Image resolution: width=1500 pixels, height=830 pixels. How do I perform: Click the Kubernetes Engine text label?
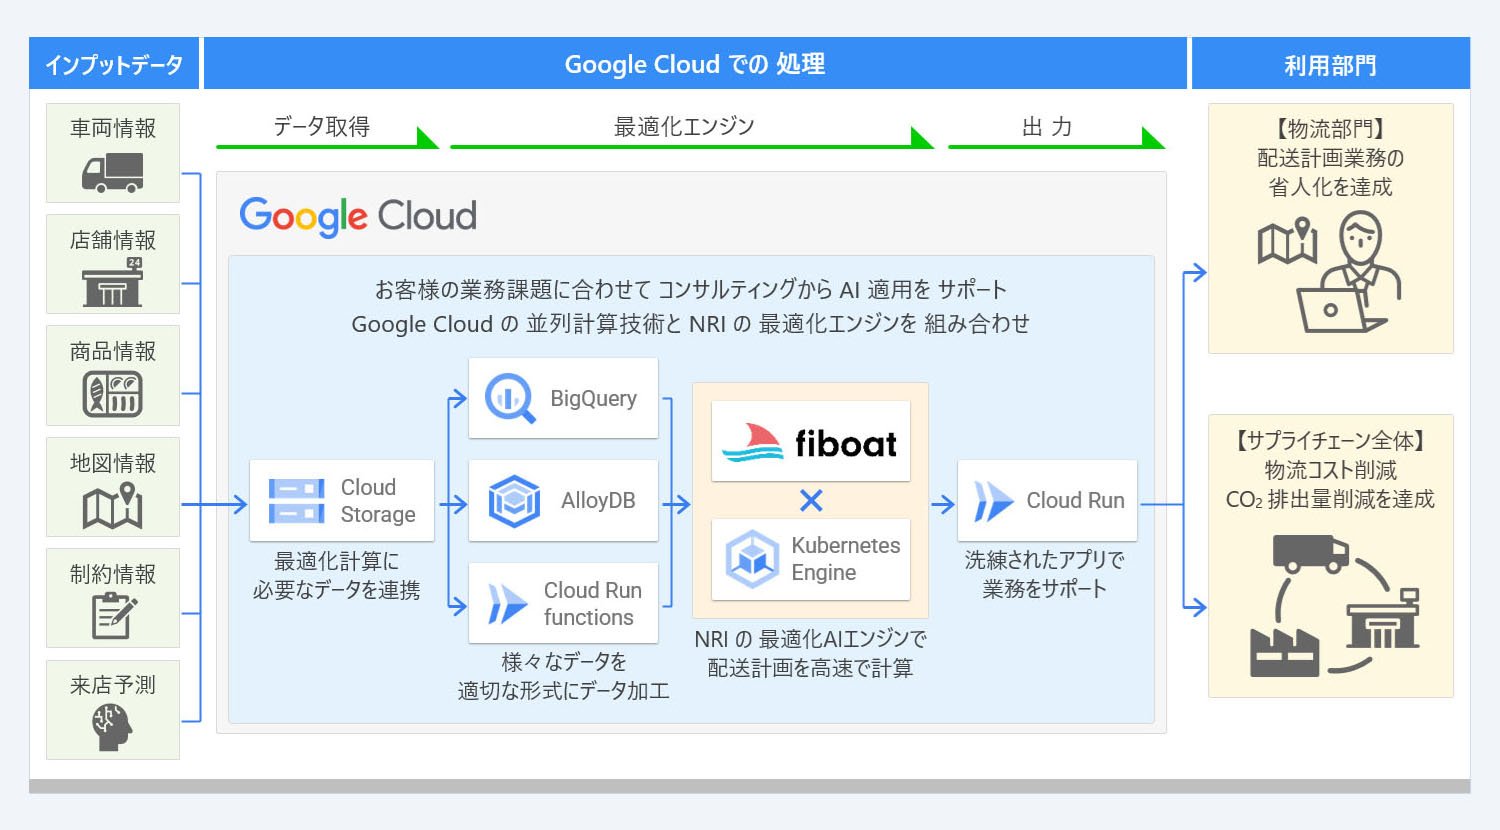point(846,559)
